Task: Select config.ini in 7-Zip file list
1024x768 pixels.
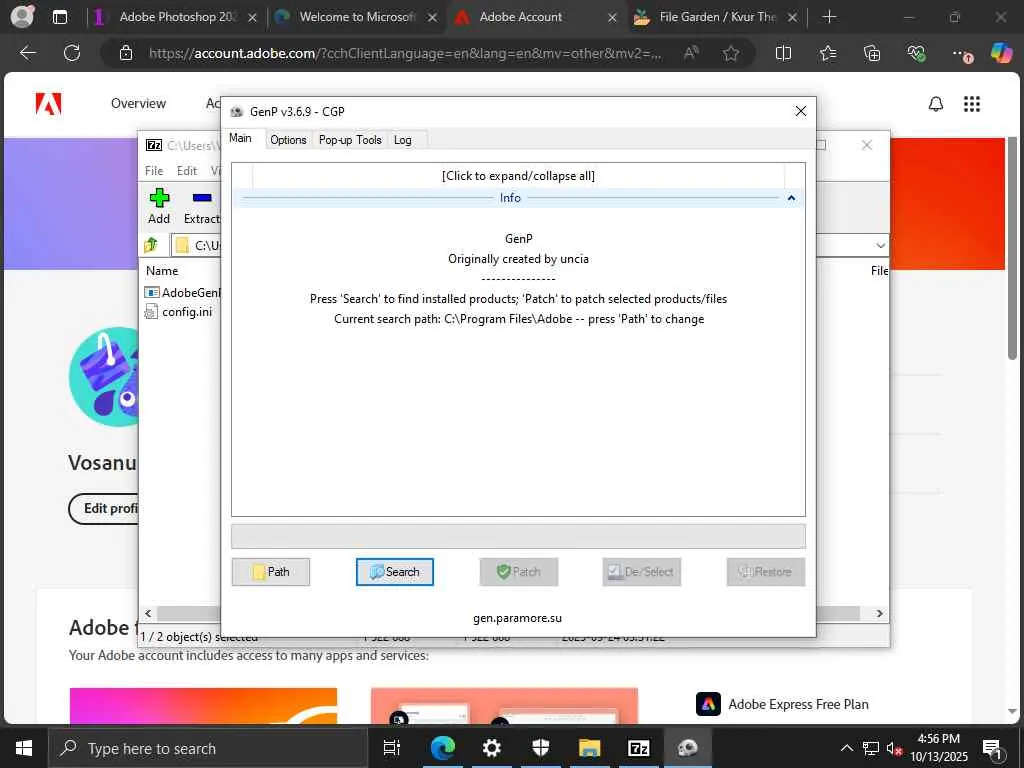Action: pos(187,312)
